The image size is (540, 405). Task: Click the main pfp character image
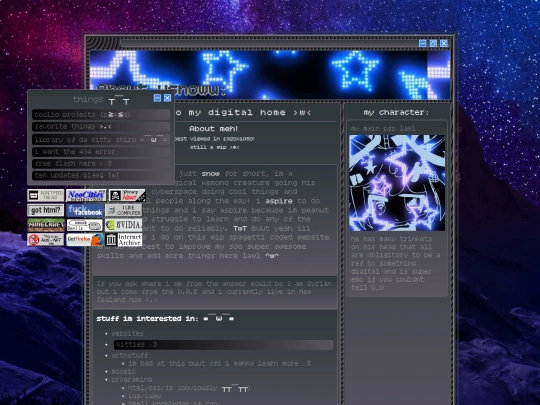(x=397, y=183)
